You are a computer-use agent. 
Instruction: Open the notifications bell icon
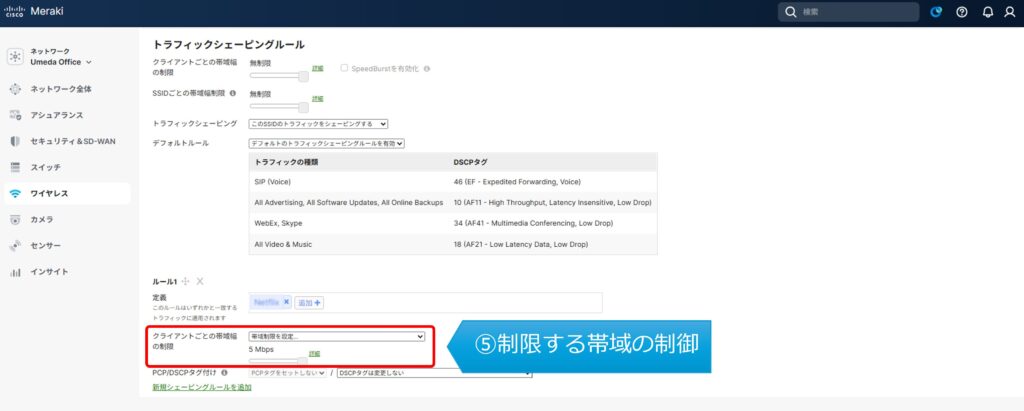point(987,12)
